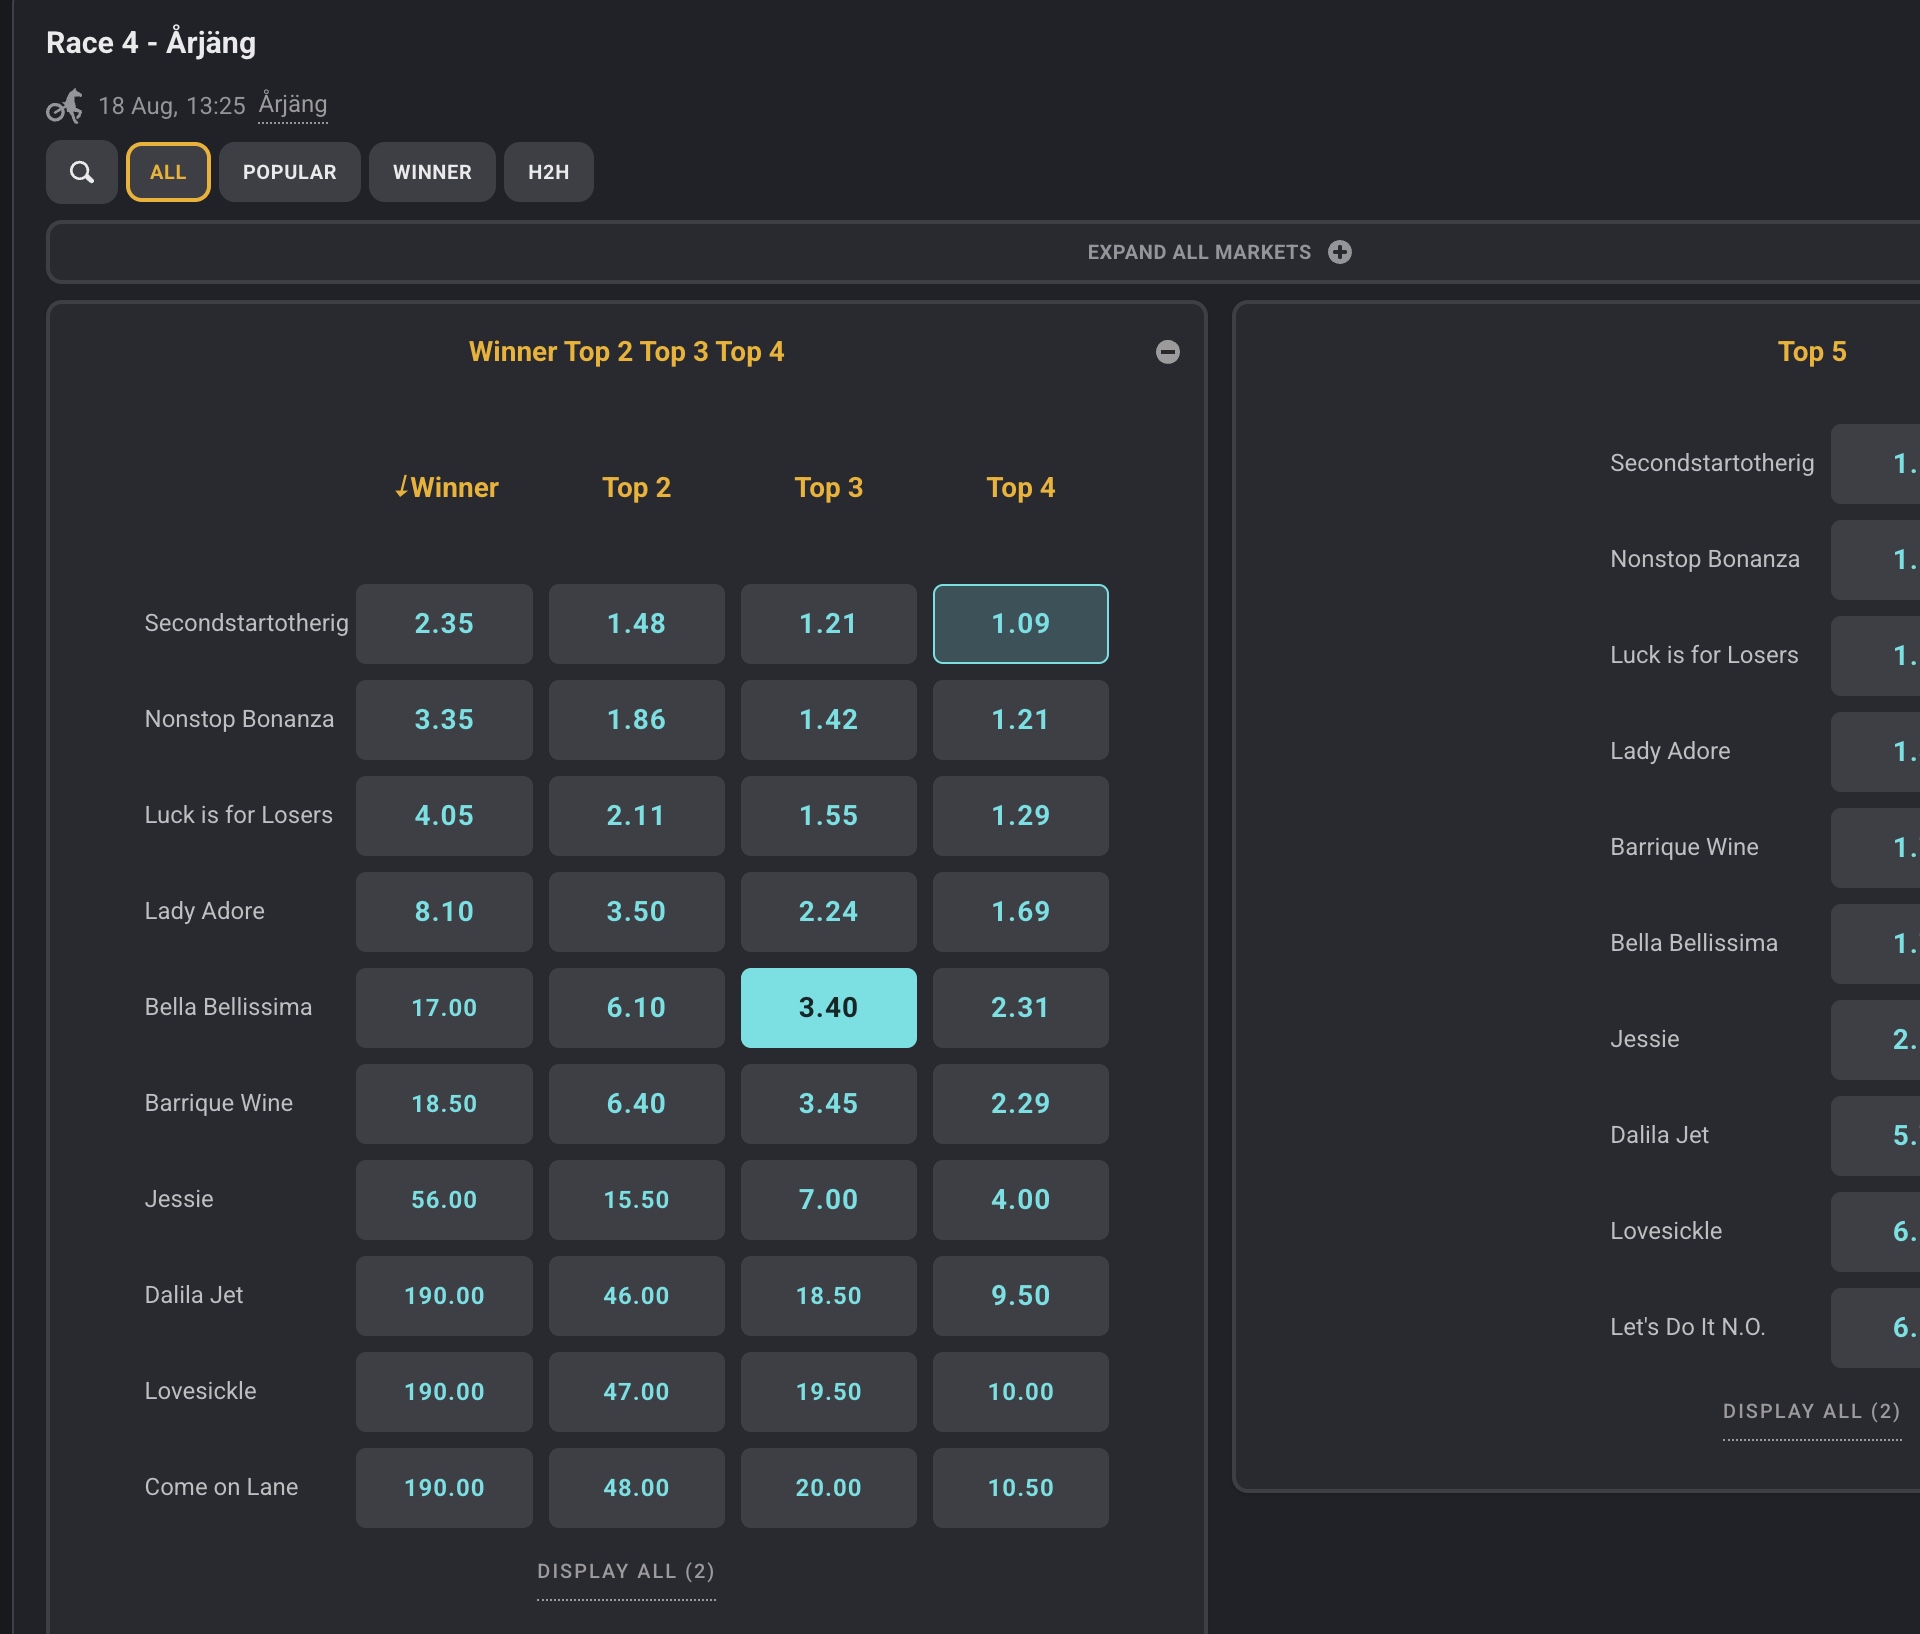
Task: Select Come on Lane Top 3 odds 20.00
Action: coord(828,1488)
